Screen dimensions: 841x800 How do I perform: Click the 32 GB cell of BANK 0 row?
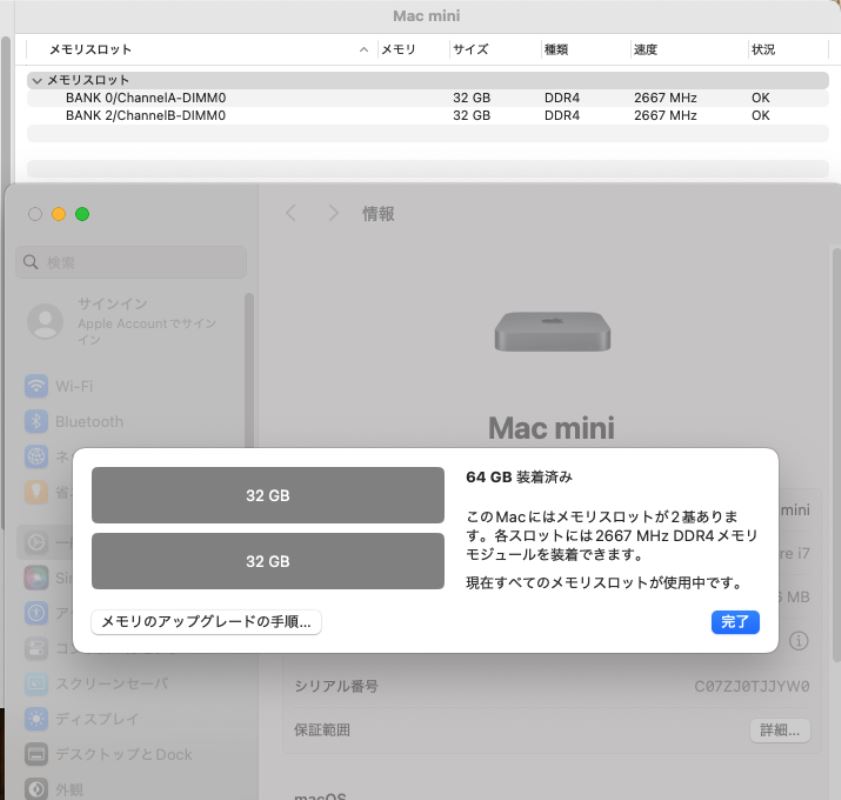pos(471,98)
